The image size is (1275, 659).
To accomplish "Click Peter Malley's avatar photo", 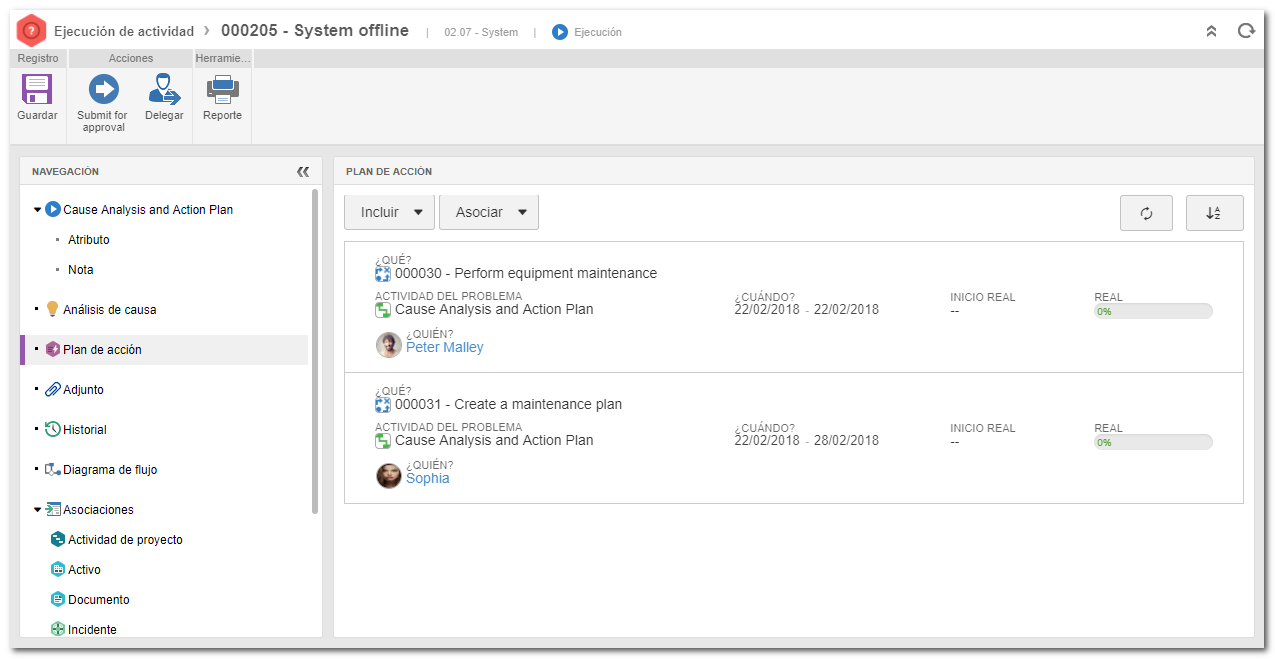I will [389, 345].
